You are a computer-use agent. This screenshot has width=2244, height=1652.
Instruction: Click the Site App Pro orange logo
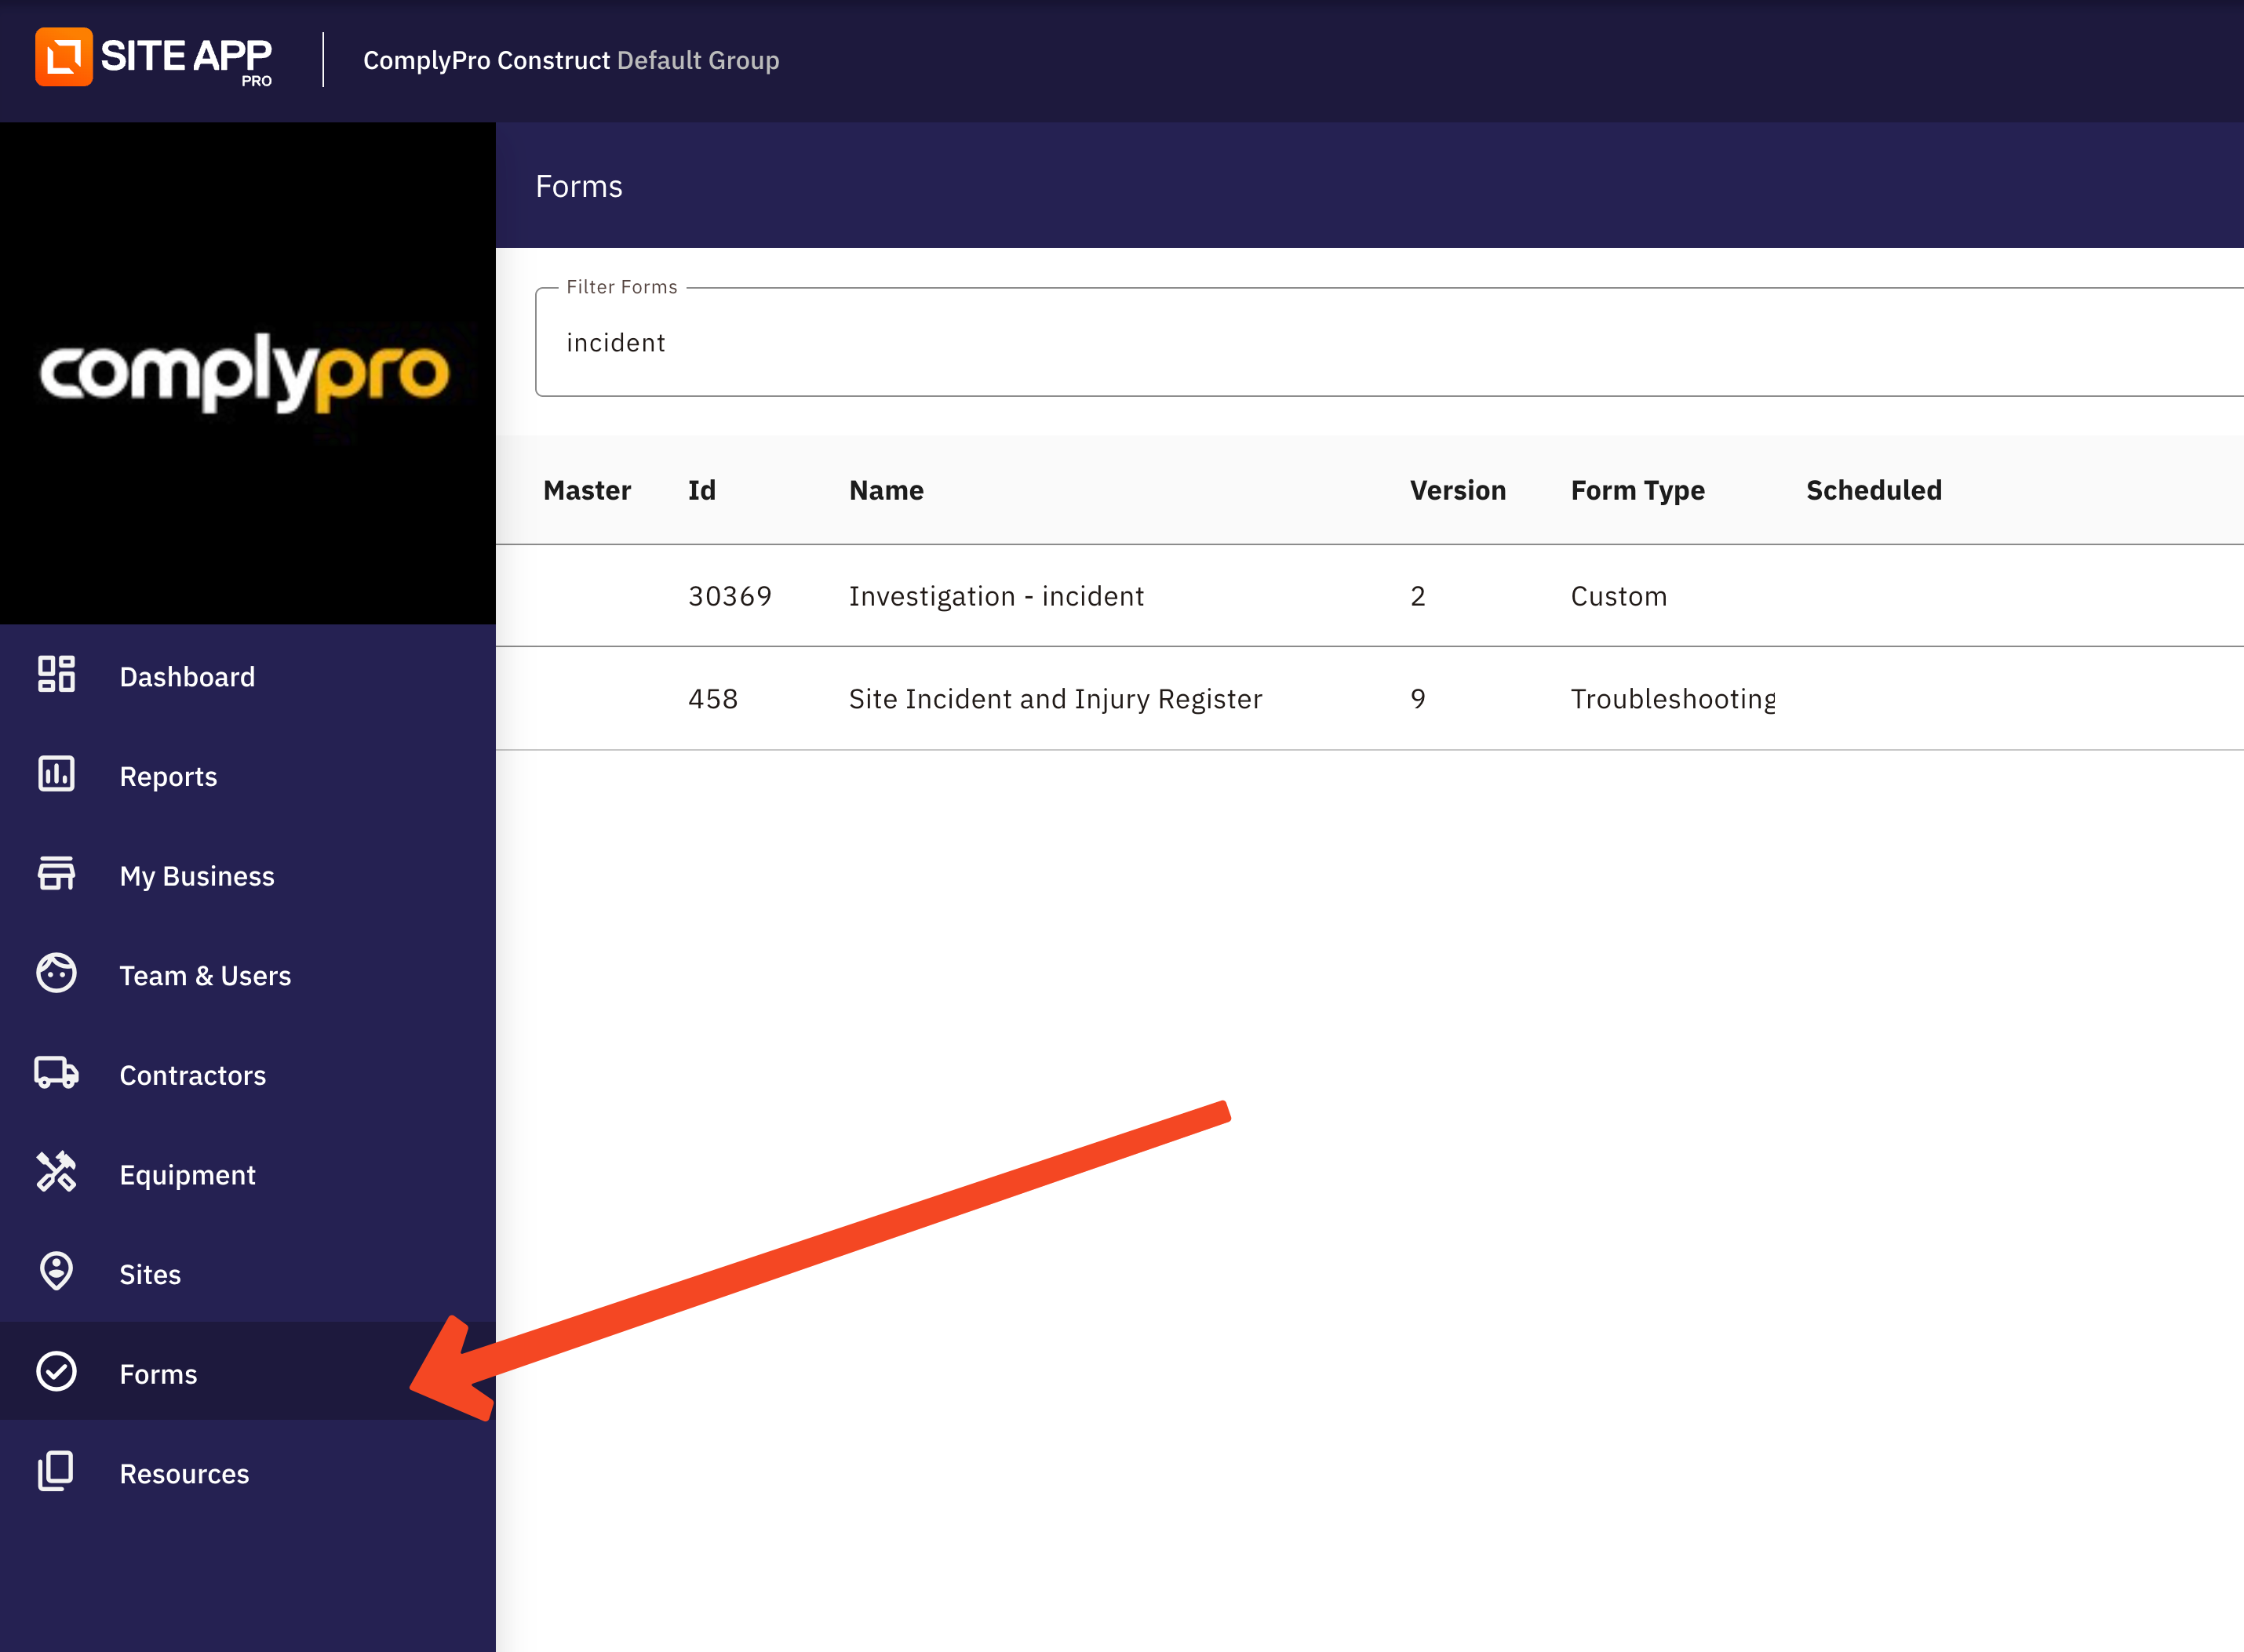64,57
